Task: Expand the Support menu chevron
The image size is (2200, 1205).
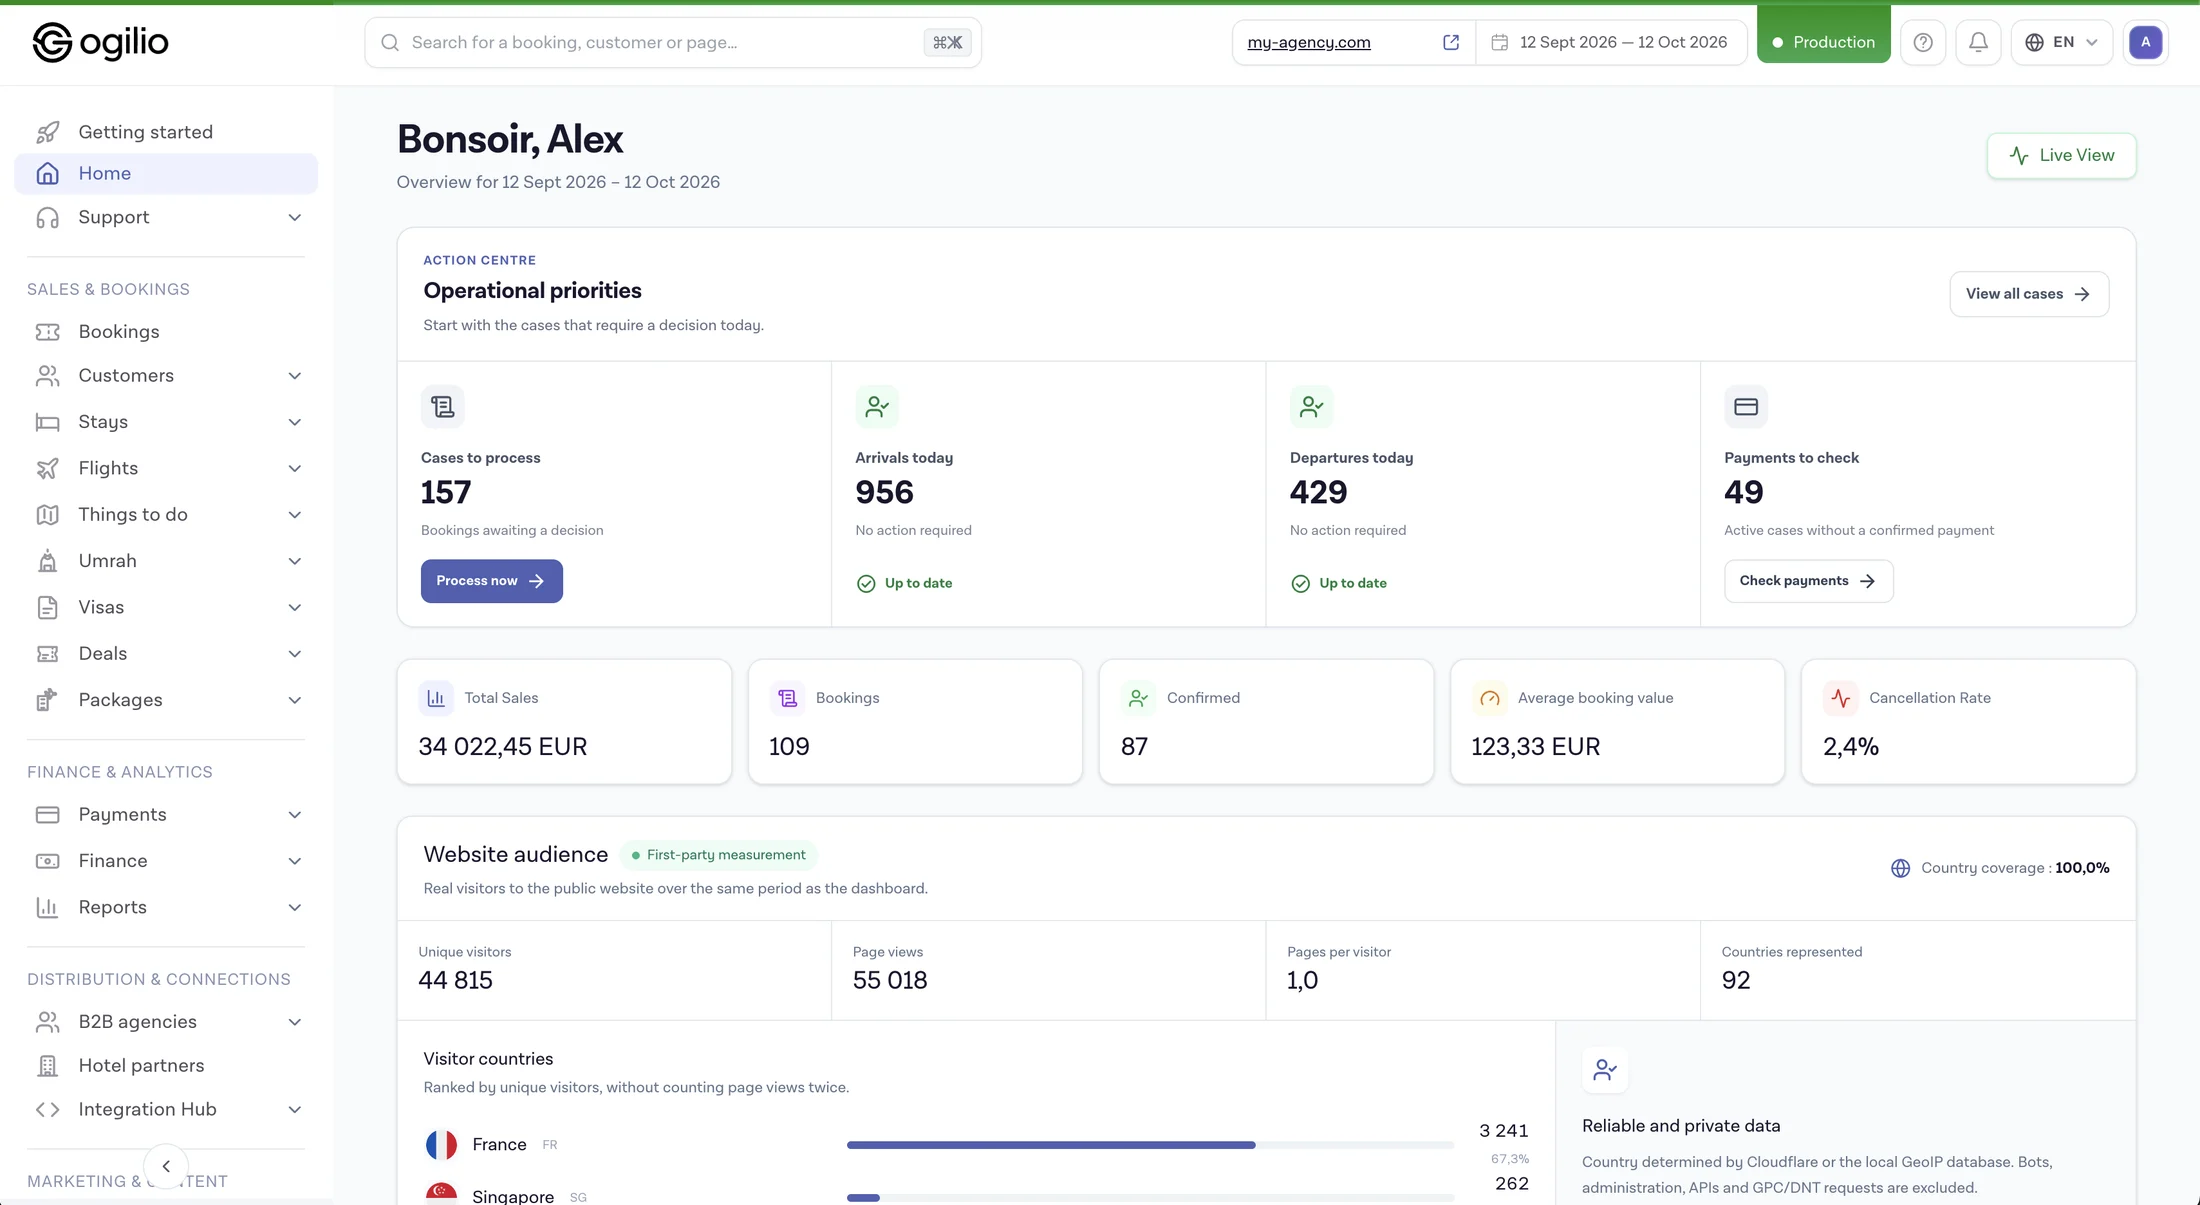Action: point(294,218)
